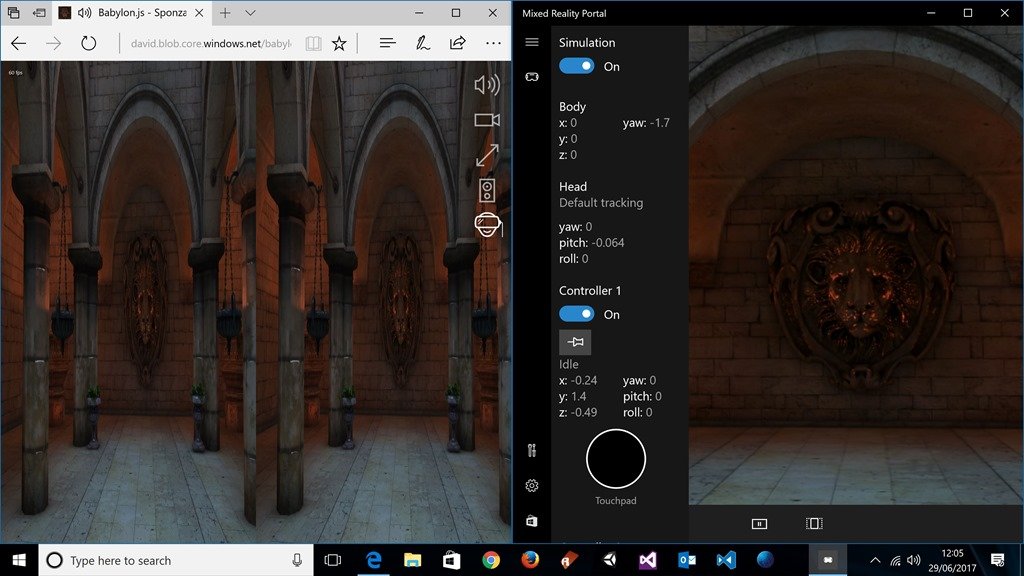
Task: Show hidden system tray icons
Action: (x=876, y=560)
